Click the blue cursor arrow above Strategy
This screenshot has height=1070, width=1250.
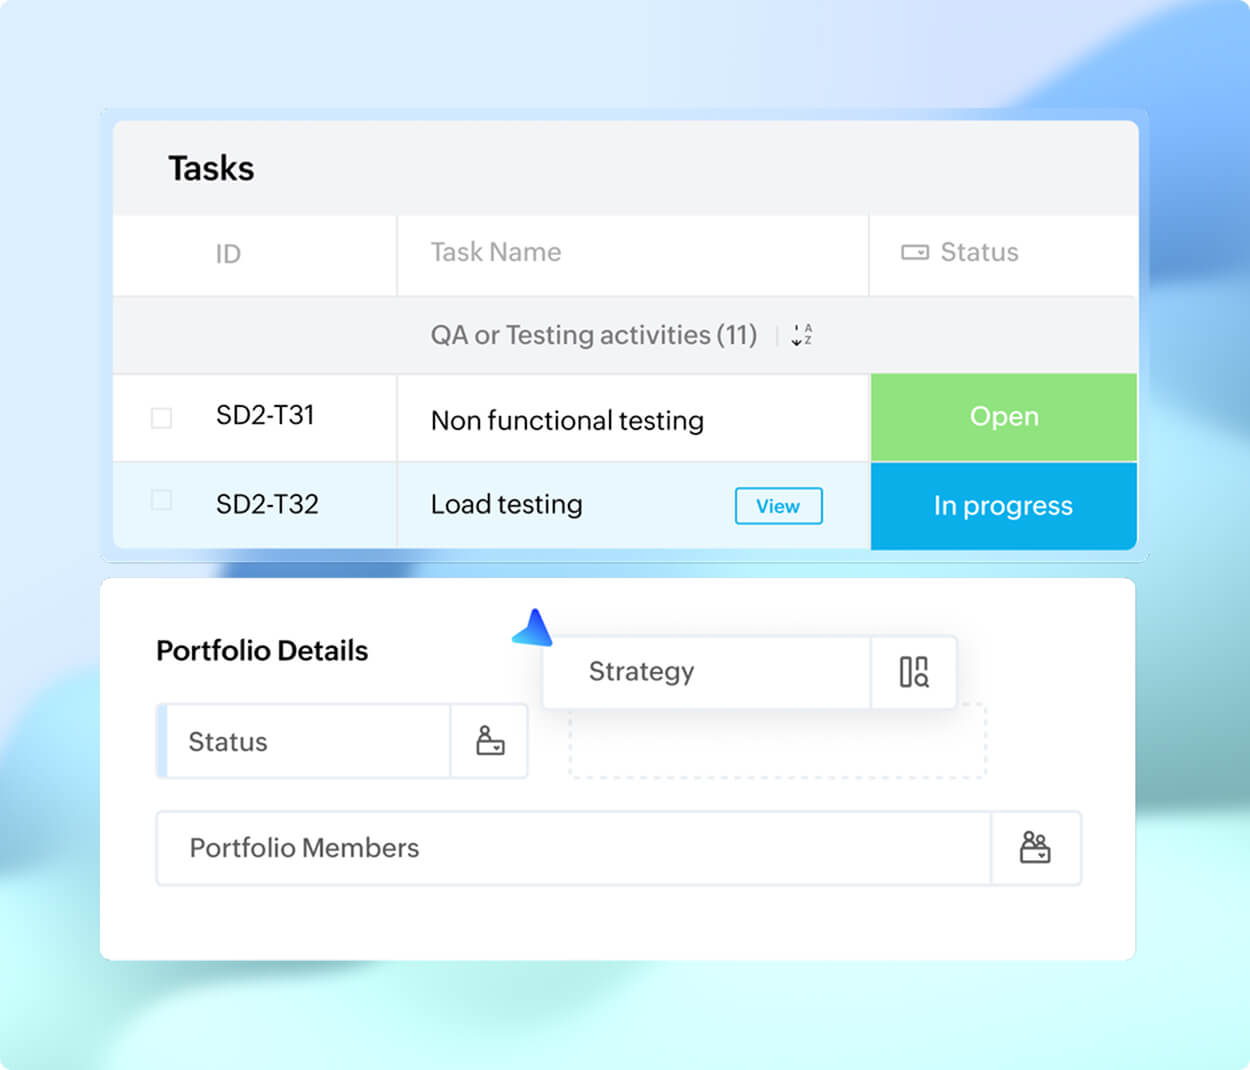click(534, 628)
